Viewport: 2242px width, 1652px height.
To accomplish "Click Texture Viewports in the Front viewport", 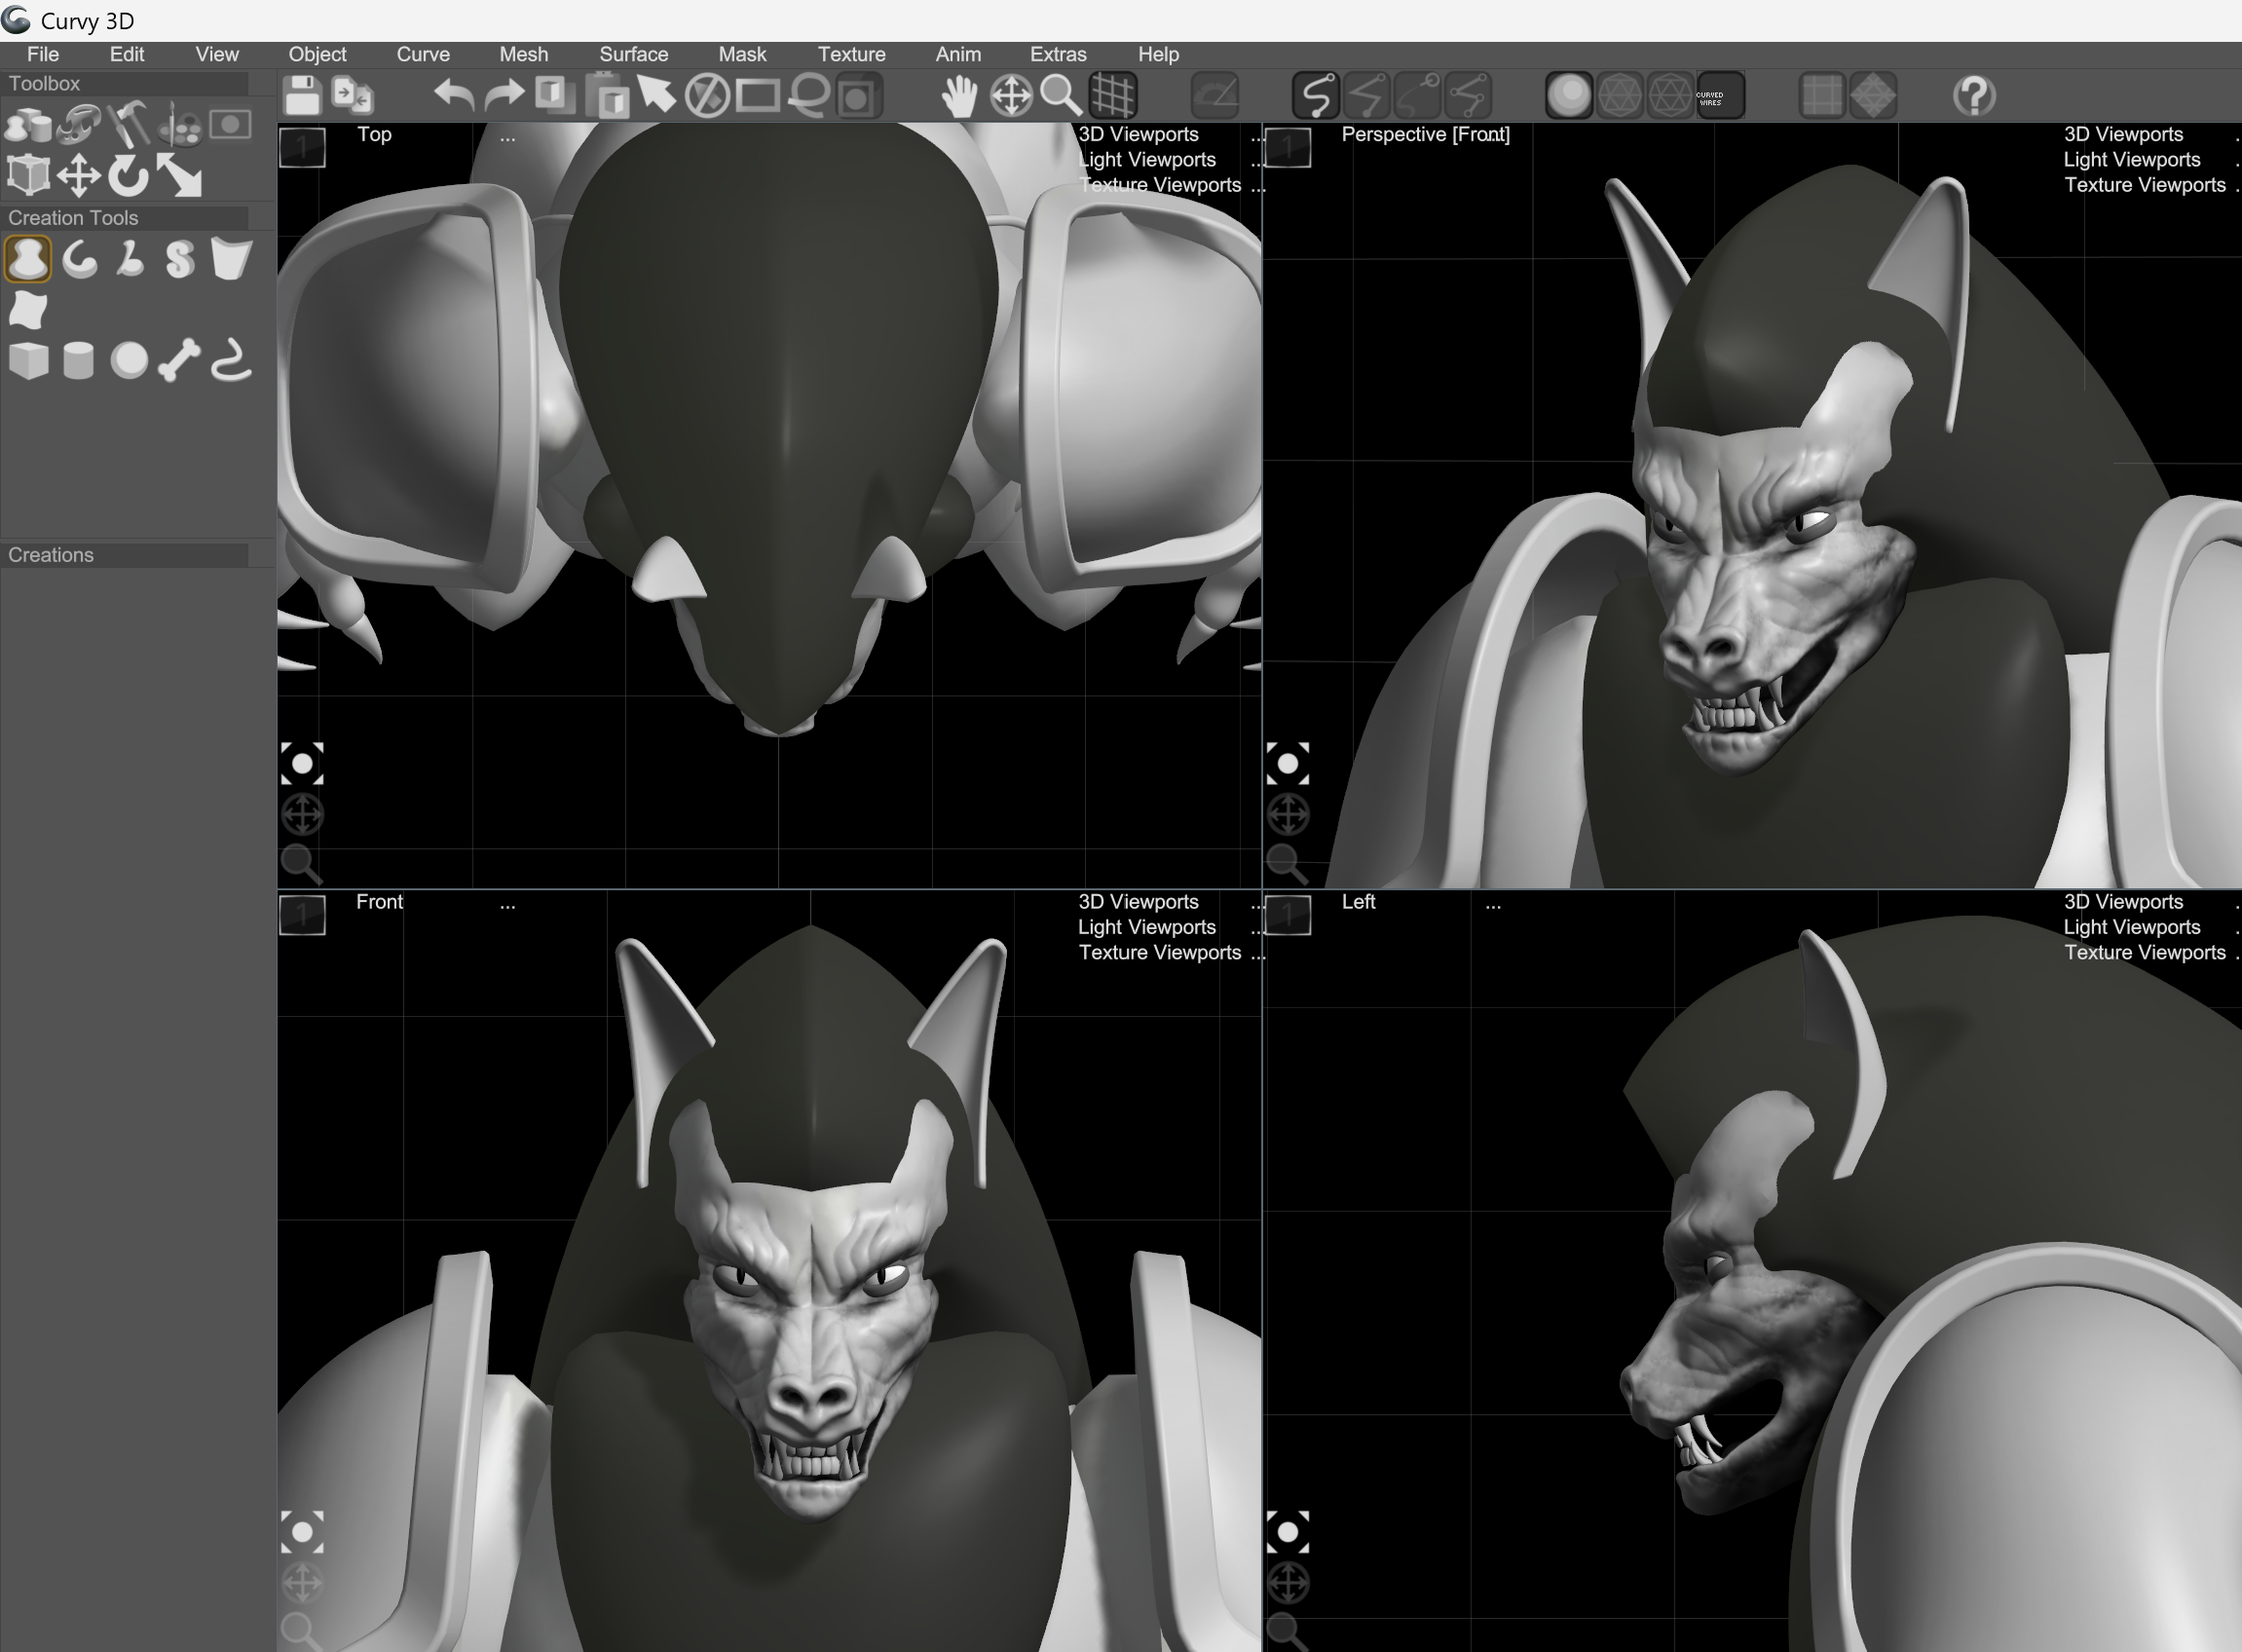I will point(1160,953).
